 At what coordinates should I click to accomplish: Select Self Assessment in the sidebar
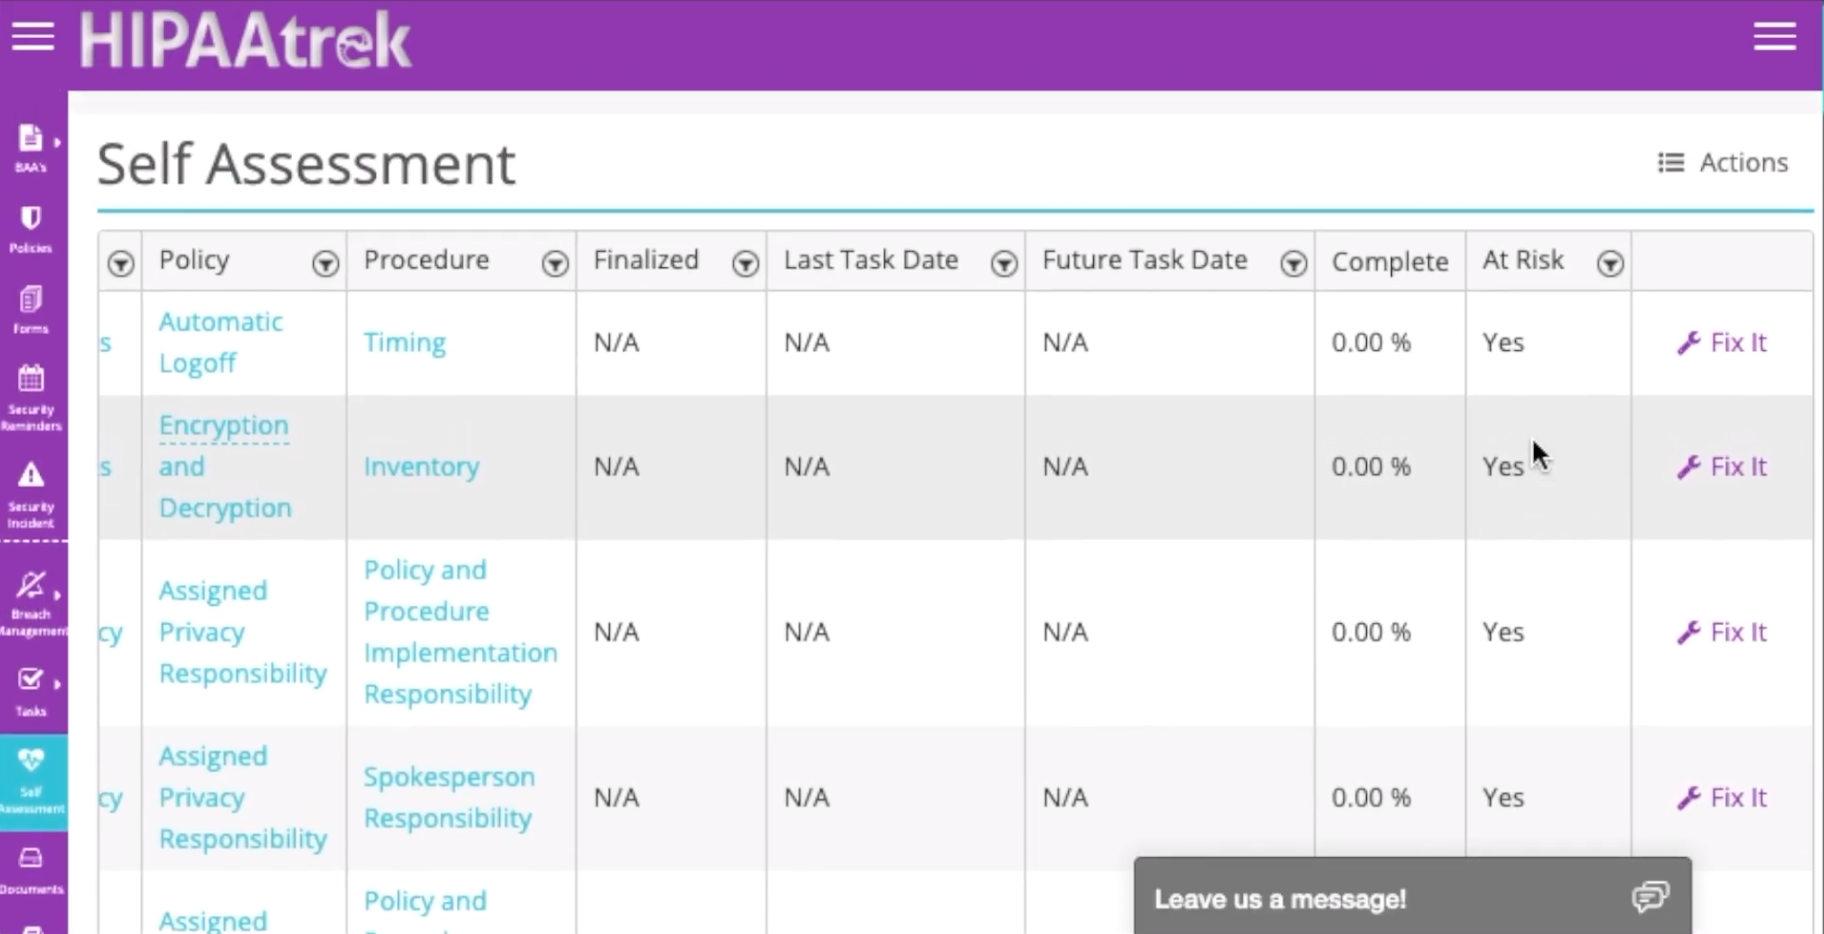[x=33, y=783]
